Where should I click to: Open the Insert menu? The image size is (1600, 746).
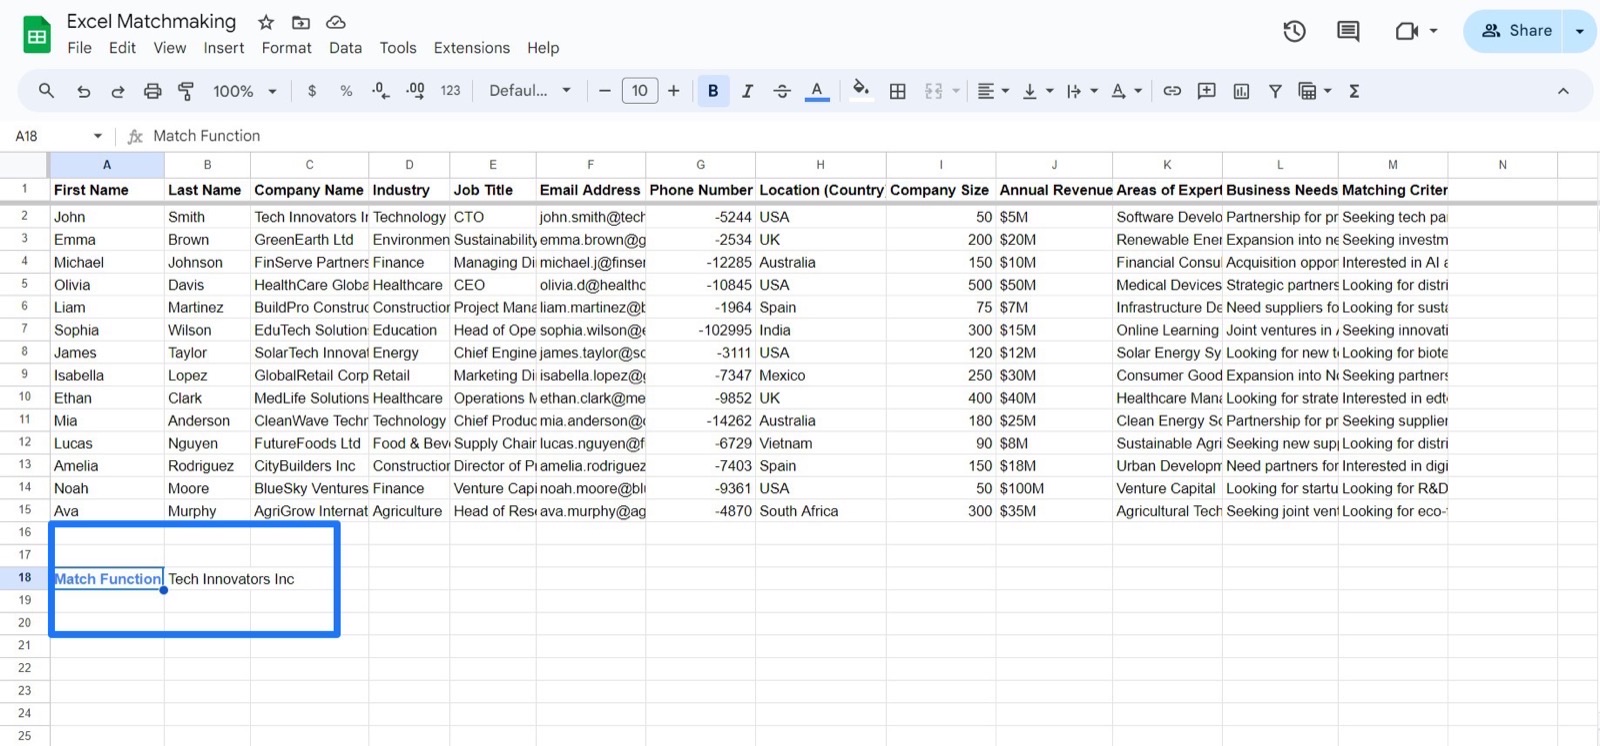(x=224, y=48)
